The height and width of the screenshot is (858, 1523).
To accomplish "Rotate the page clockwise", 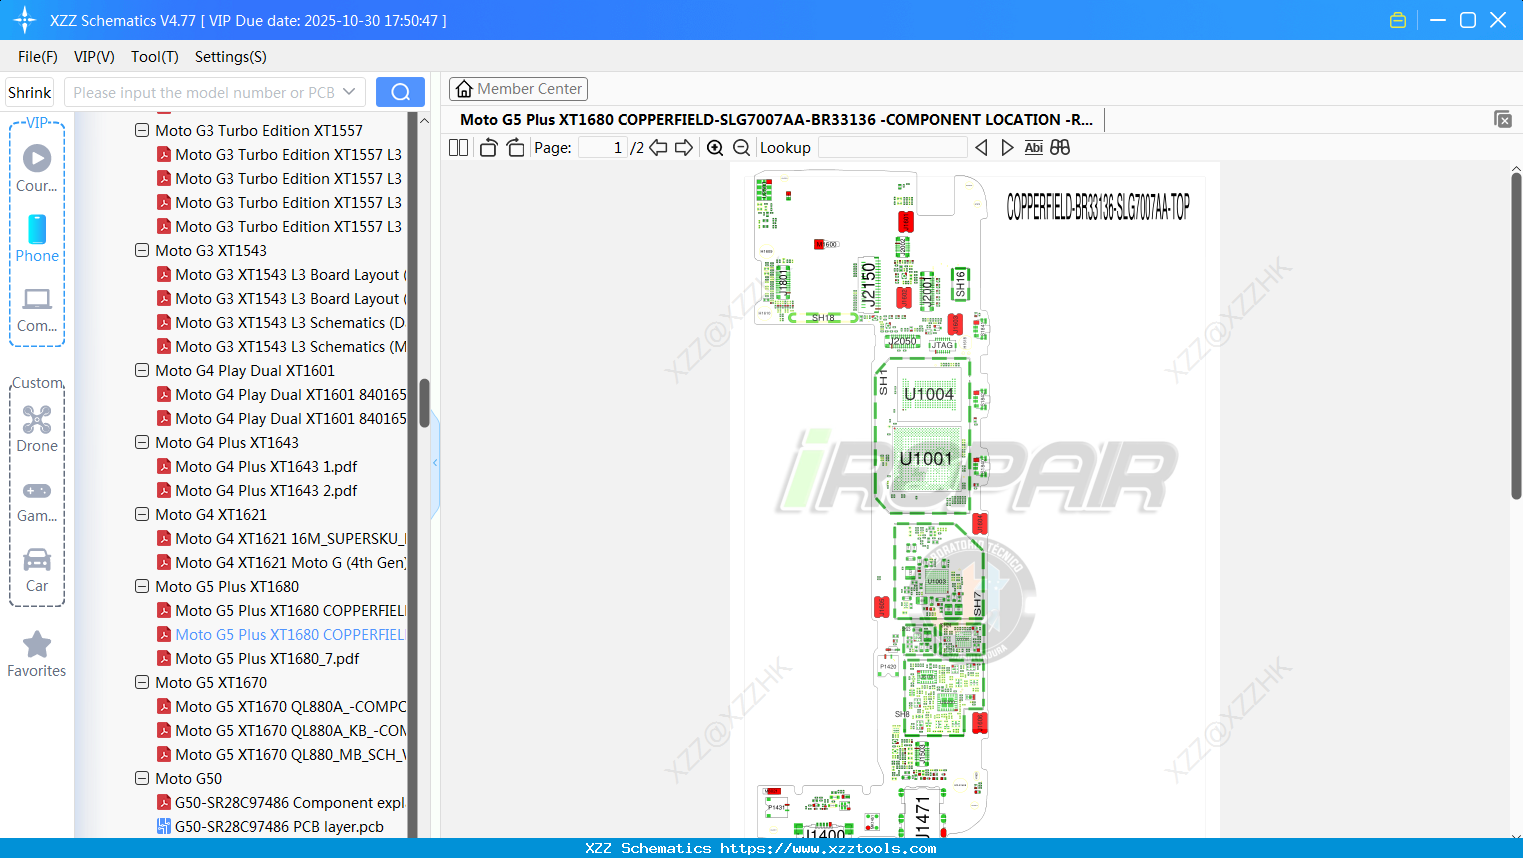I will click(515, 148).
